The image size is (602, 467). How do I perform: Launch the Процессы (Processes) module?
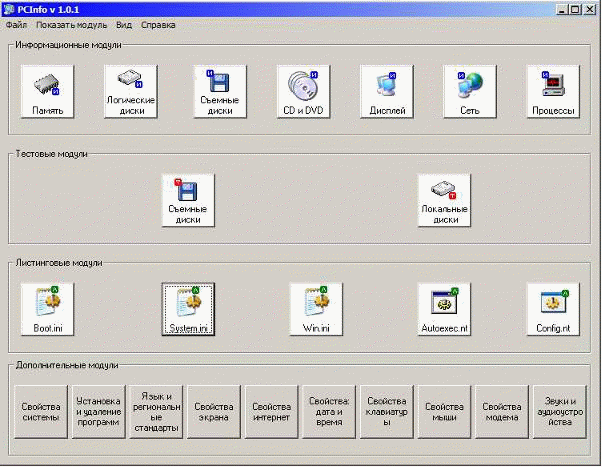coord(553,92)
